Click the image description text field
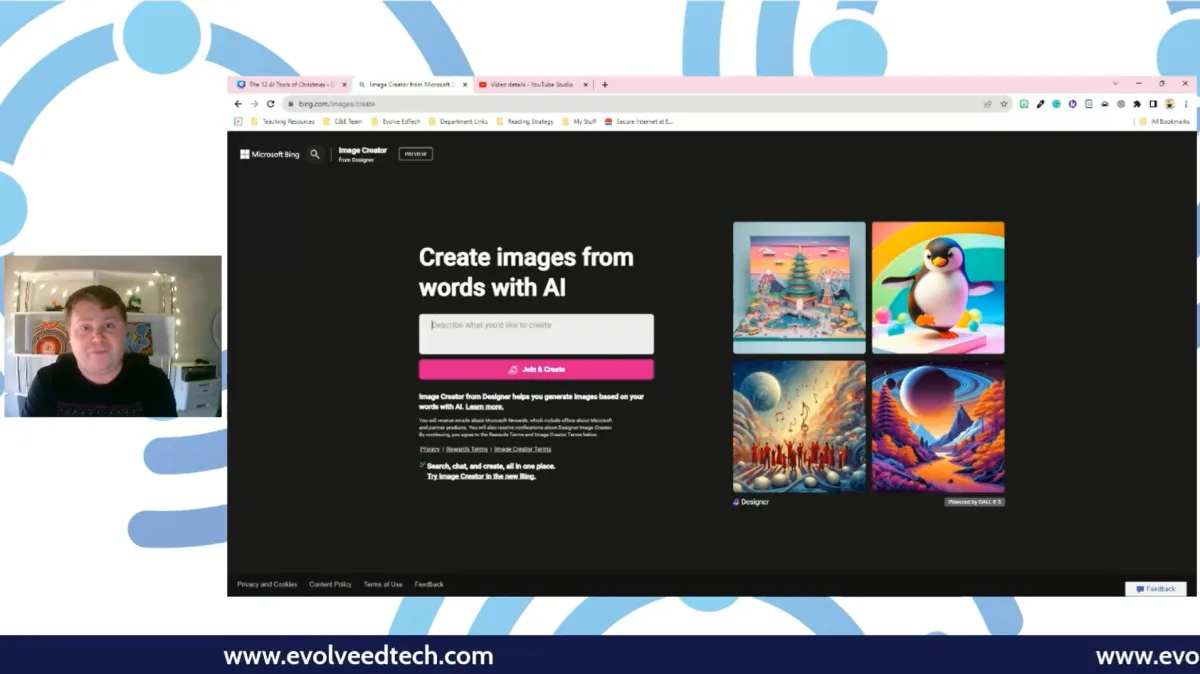1200x674 pixels. tap(536, 334)
